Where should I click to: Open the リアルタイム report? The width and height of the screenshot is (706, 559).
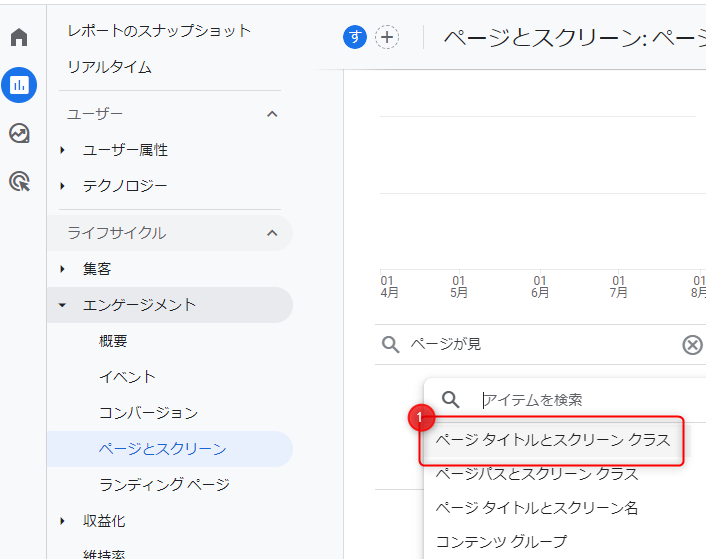[109, 67]
